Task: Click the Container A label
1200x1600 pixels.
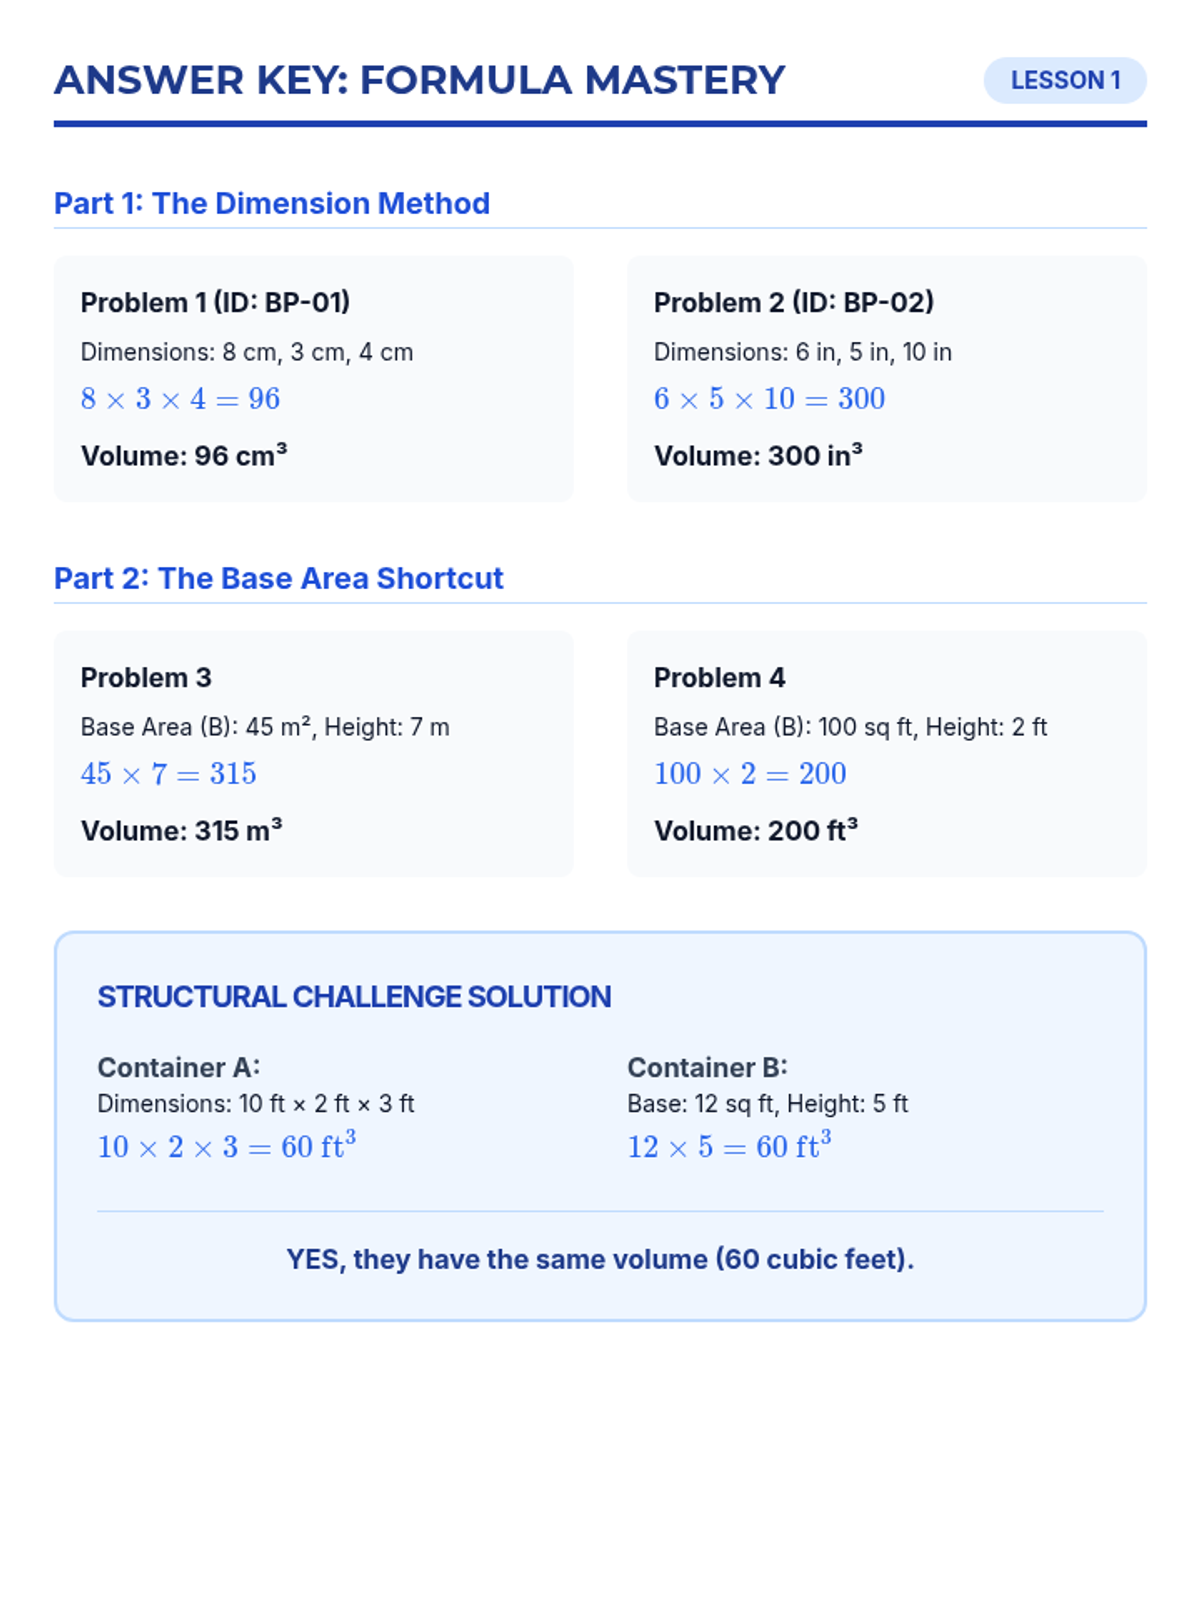Action: pos(178,1067)
